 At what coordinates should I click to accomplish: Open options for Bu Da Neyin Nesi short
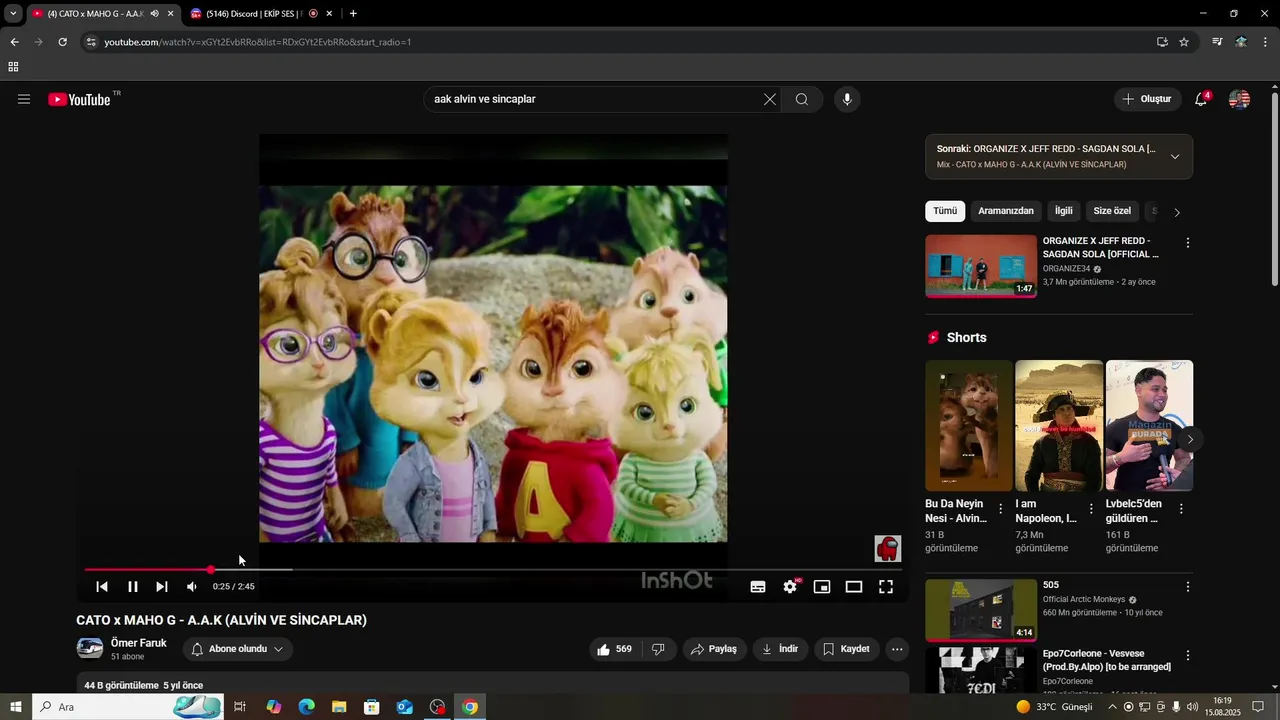1000,509
